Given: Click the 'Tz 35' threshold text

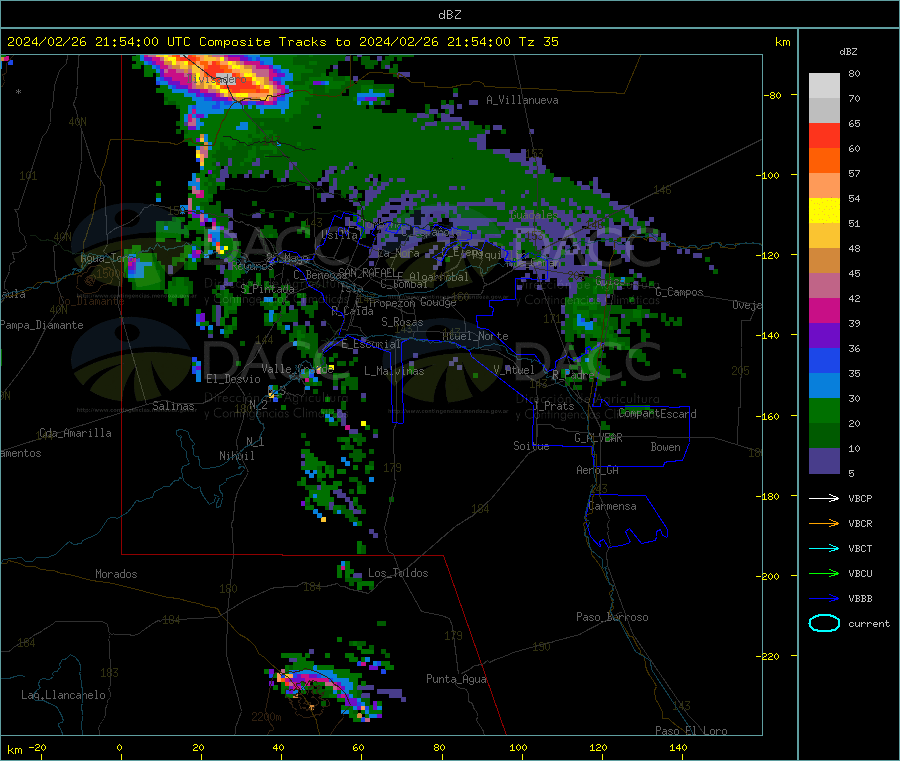Looking at the screenshot, I should (x=539, y=42).
